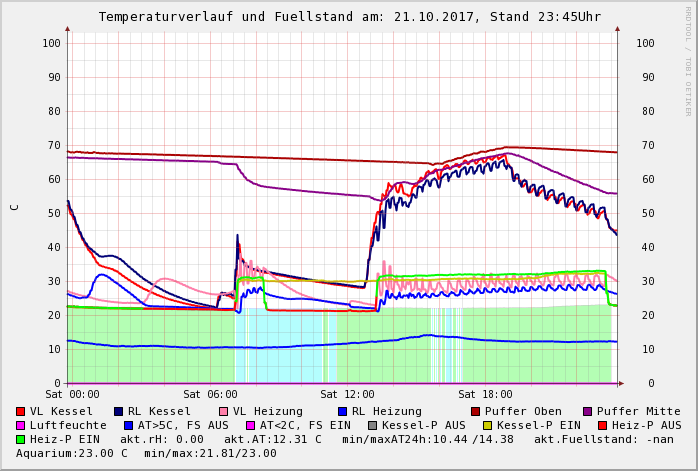Select the pink VL Heizung legend swatch
The width and height of the screenshot is (698, 471).
(x=224, y=411)
